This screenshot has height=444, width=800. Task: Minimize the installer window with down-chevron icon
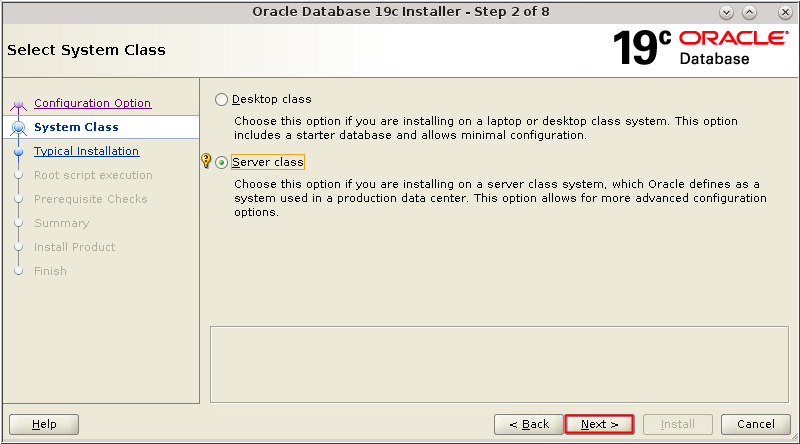[727, 12]
